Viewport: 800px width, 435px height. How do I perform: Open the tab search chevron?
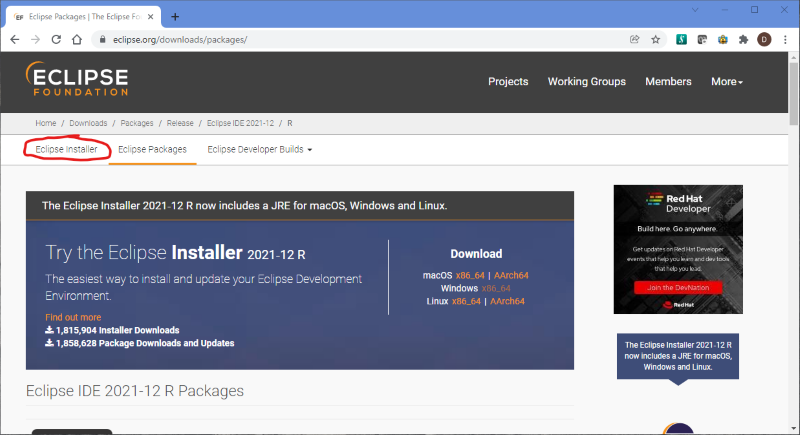(x=695, y=10)
